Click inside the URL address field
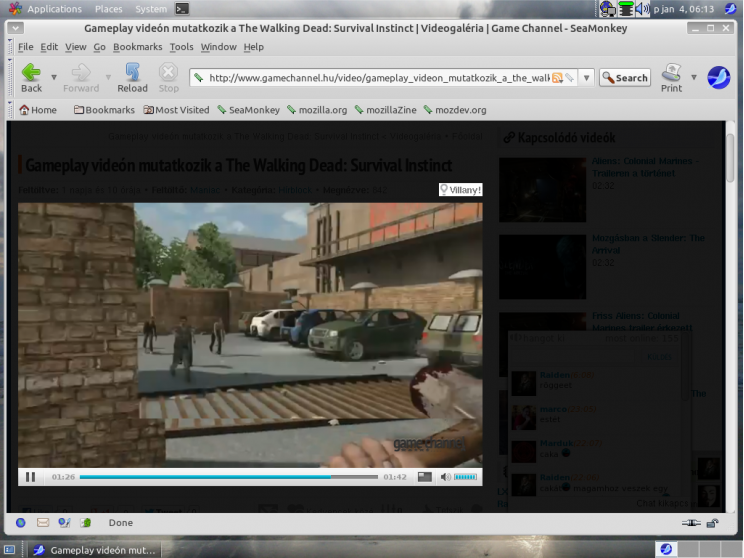Screen dimensions: 744x558 (379, 78)
